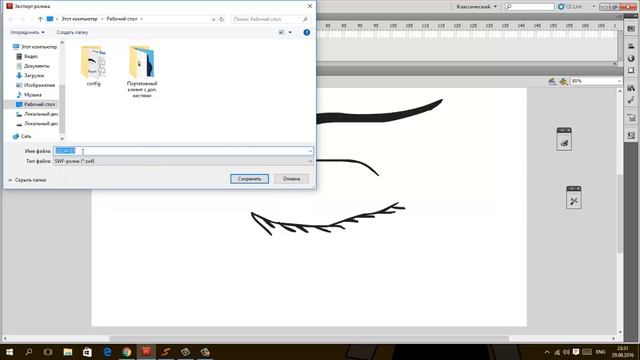The width and height of the screenshot is (640, 360).
Task: Open the Классический workspace dropdown
Action: click(x=476, y=7)
